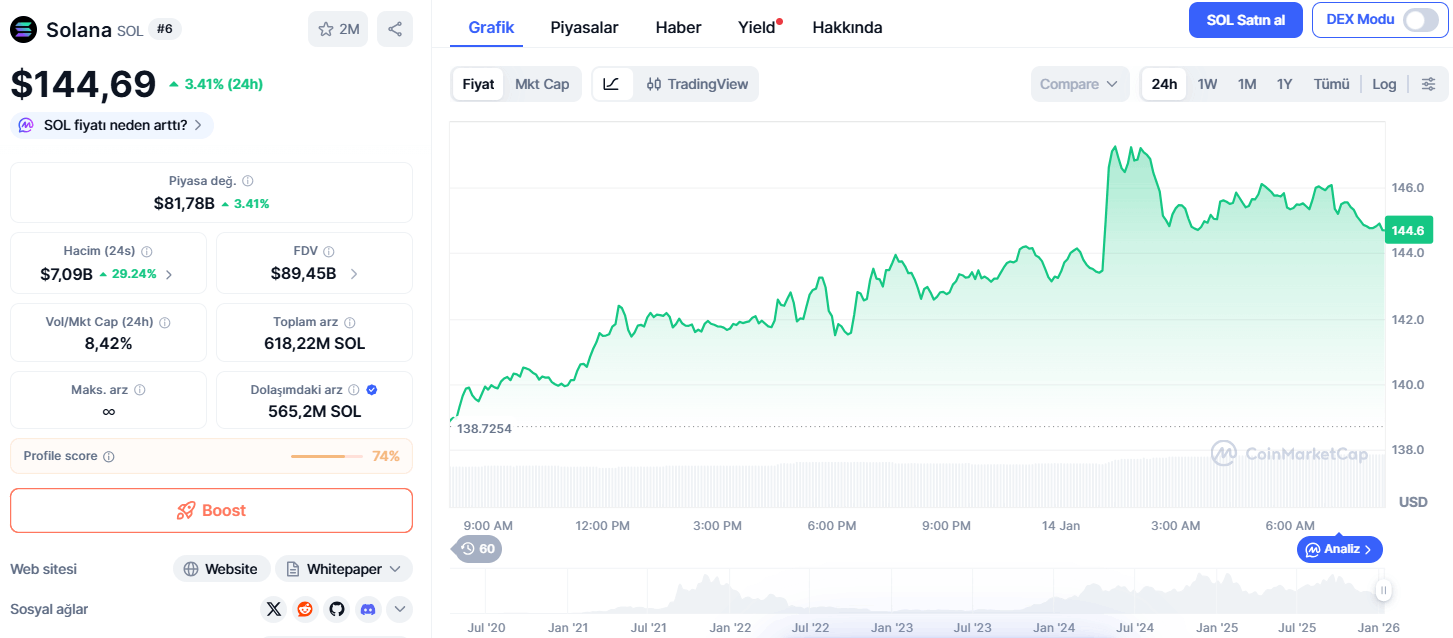
Task: Select the line chart type icon
Action: coord(611,84)
